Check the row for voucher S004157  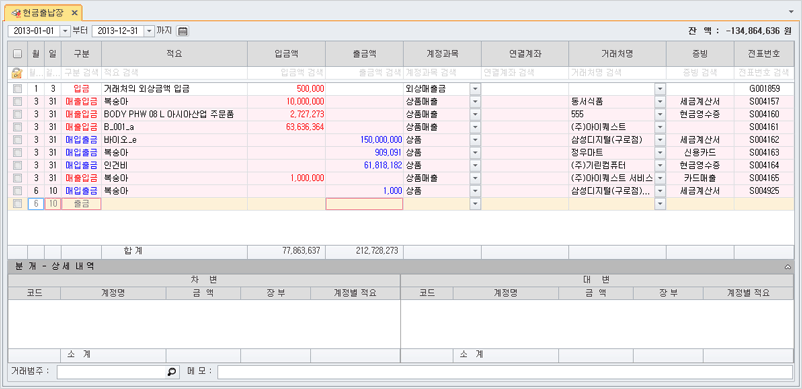tap(17, 102)
